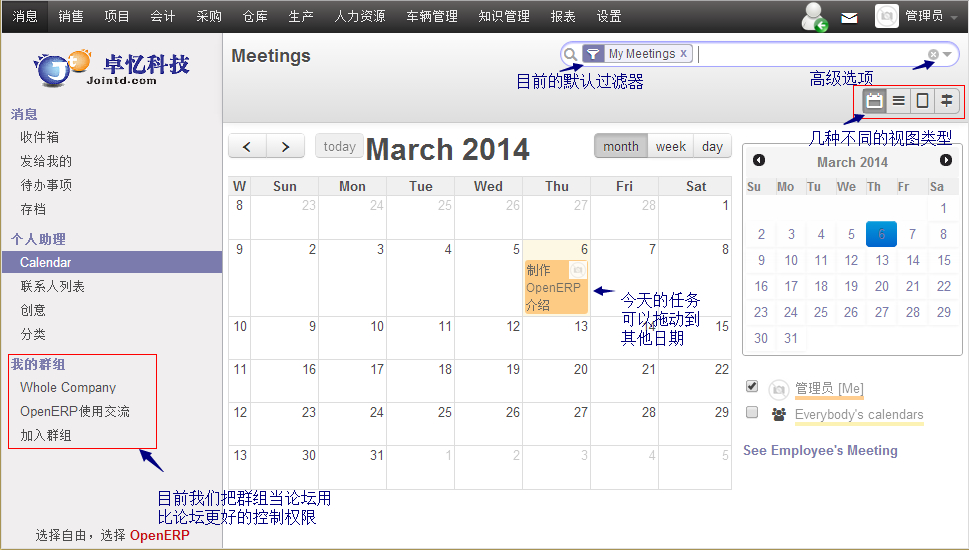Viewport: 969px width, 550px height.
Task: Navigate to the previous month in main calendar
Action: click(247, 147)
